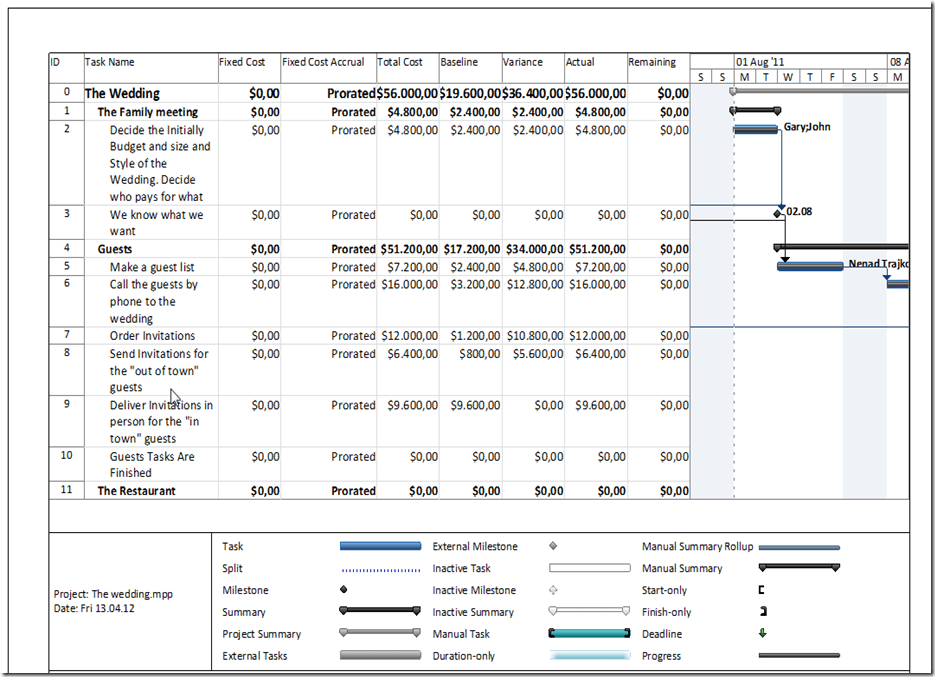
Task: Select the Fixed Cost Accrual column header
Action: pos(323,62)
